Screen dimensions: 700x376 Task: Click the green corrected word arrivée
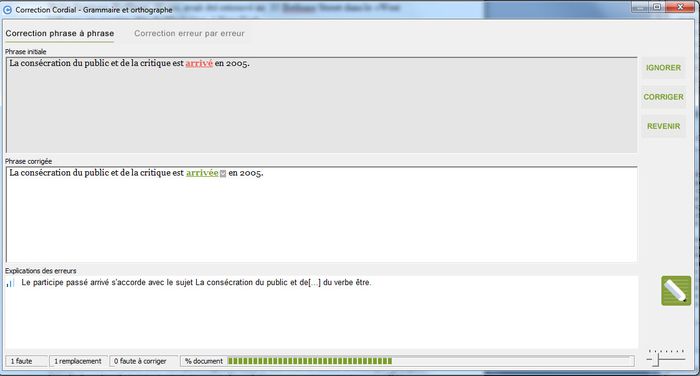pos(202,173)
